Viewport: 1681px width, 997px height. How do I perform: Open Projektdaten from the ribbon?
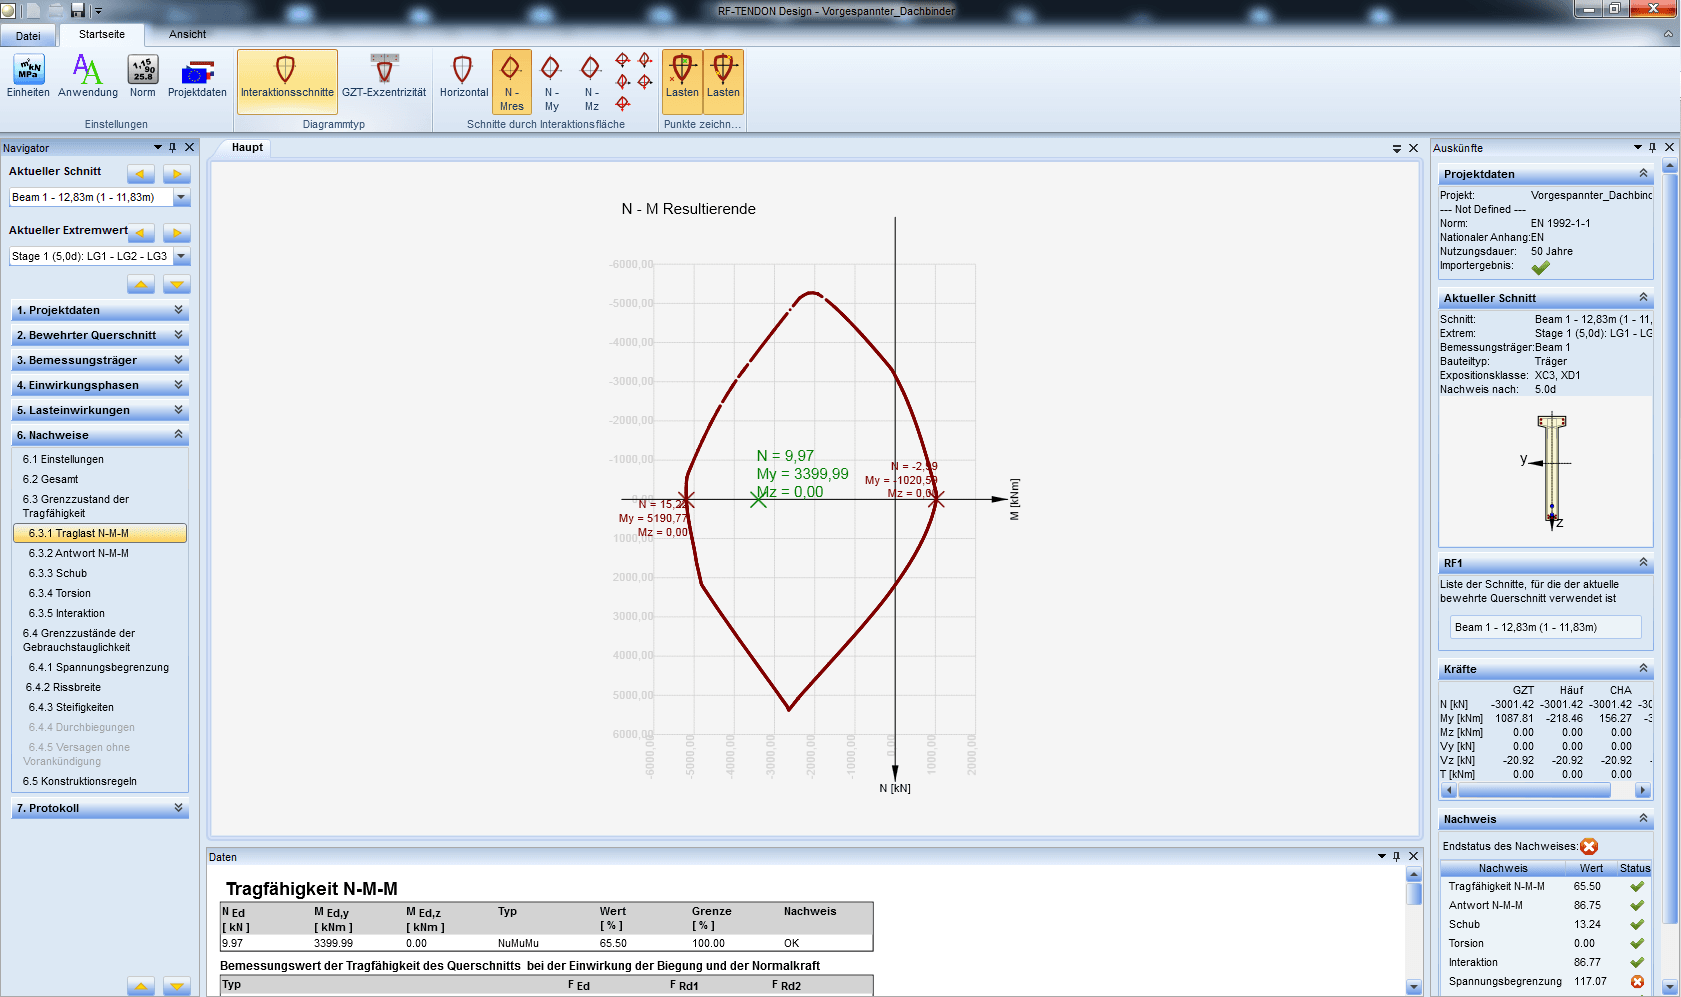pos(197,76)
